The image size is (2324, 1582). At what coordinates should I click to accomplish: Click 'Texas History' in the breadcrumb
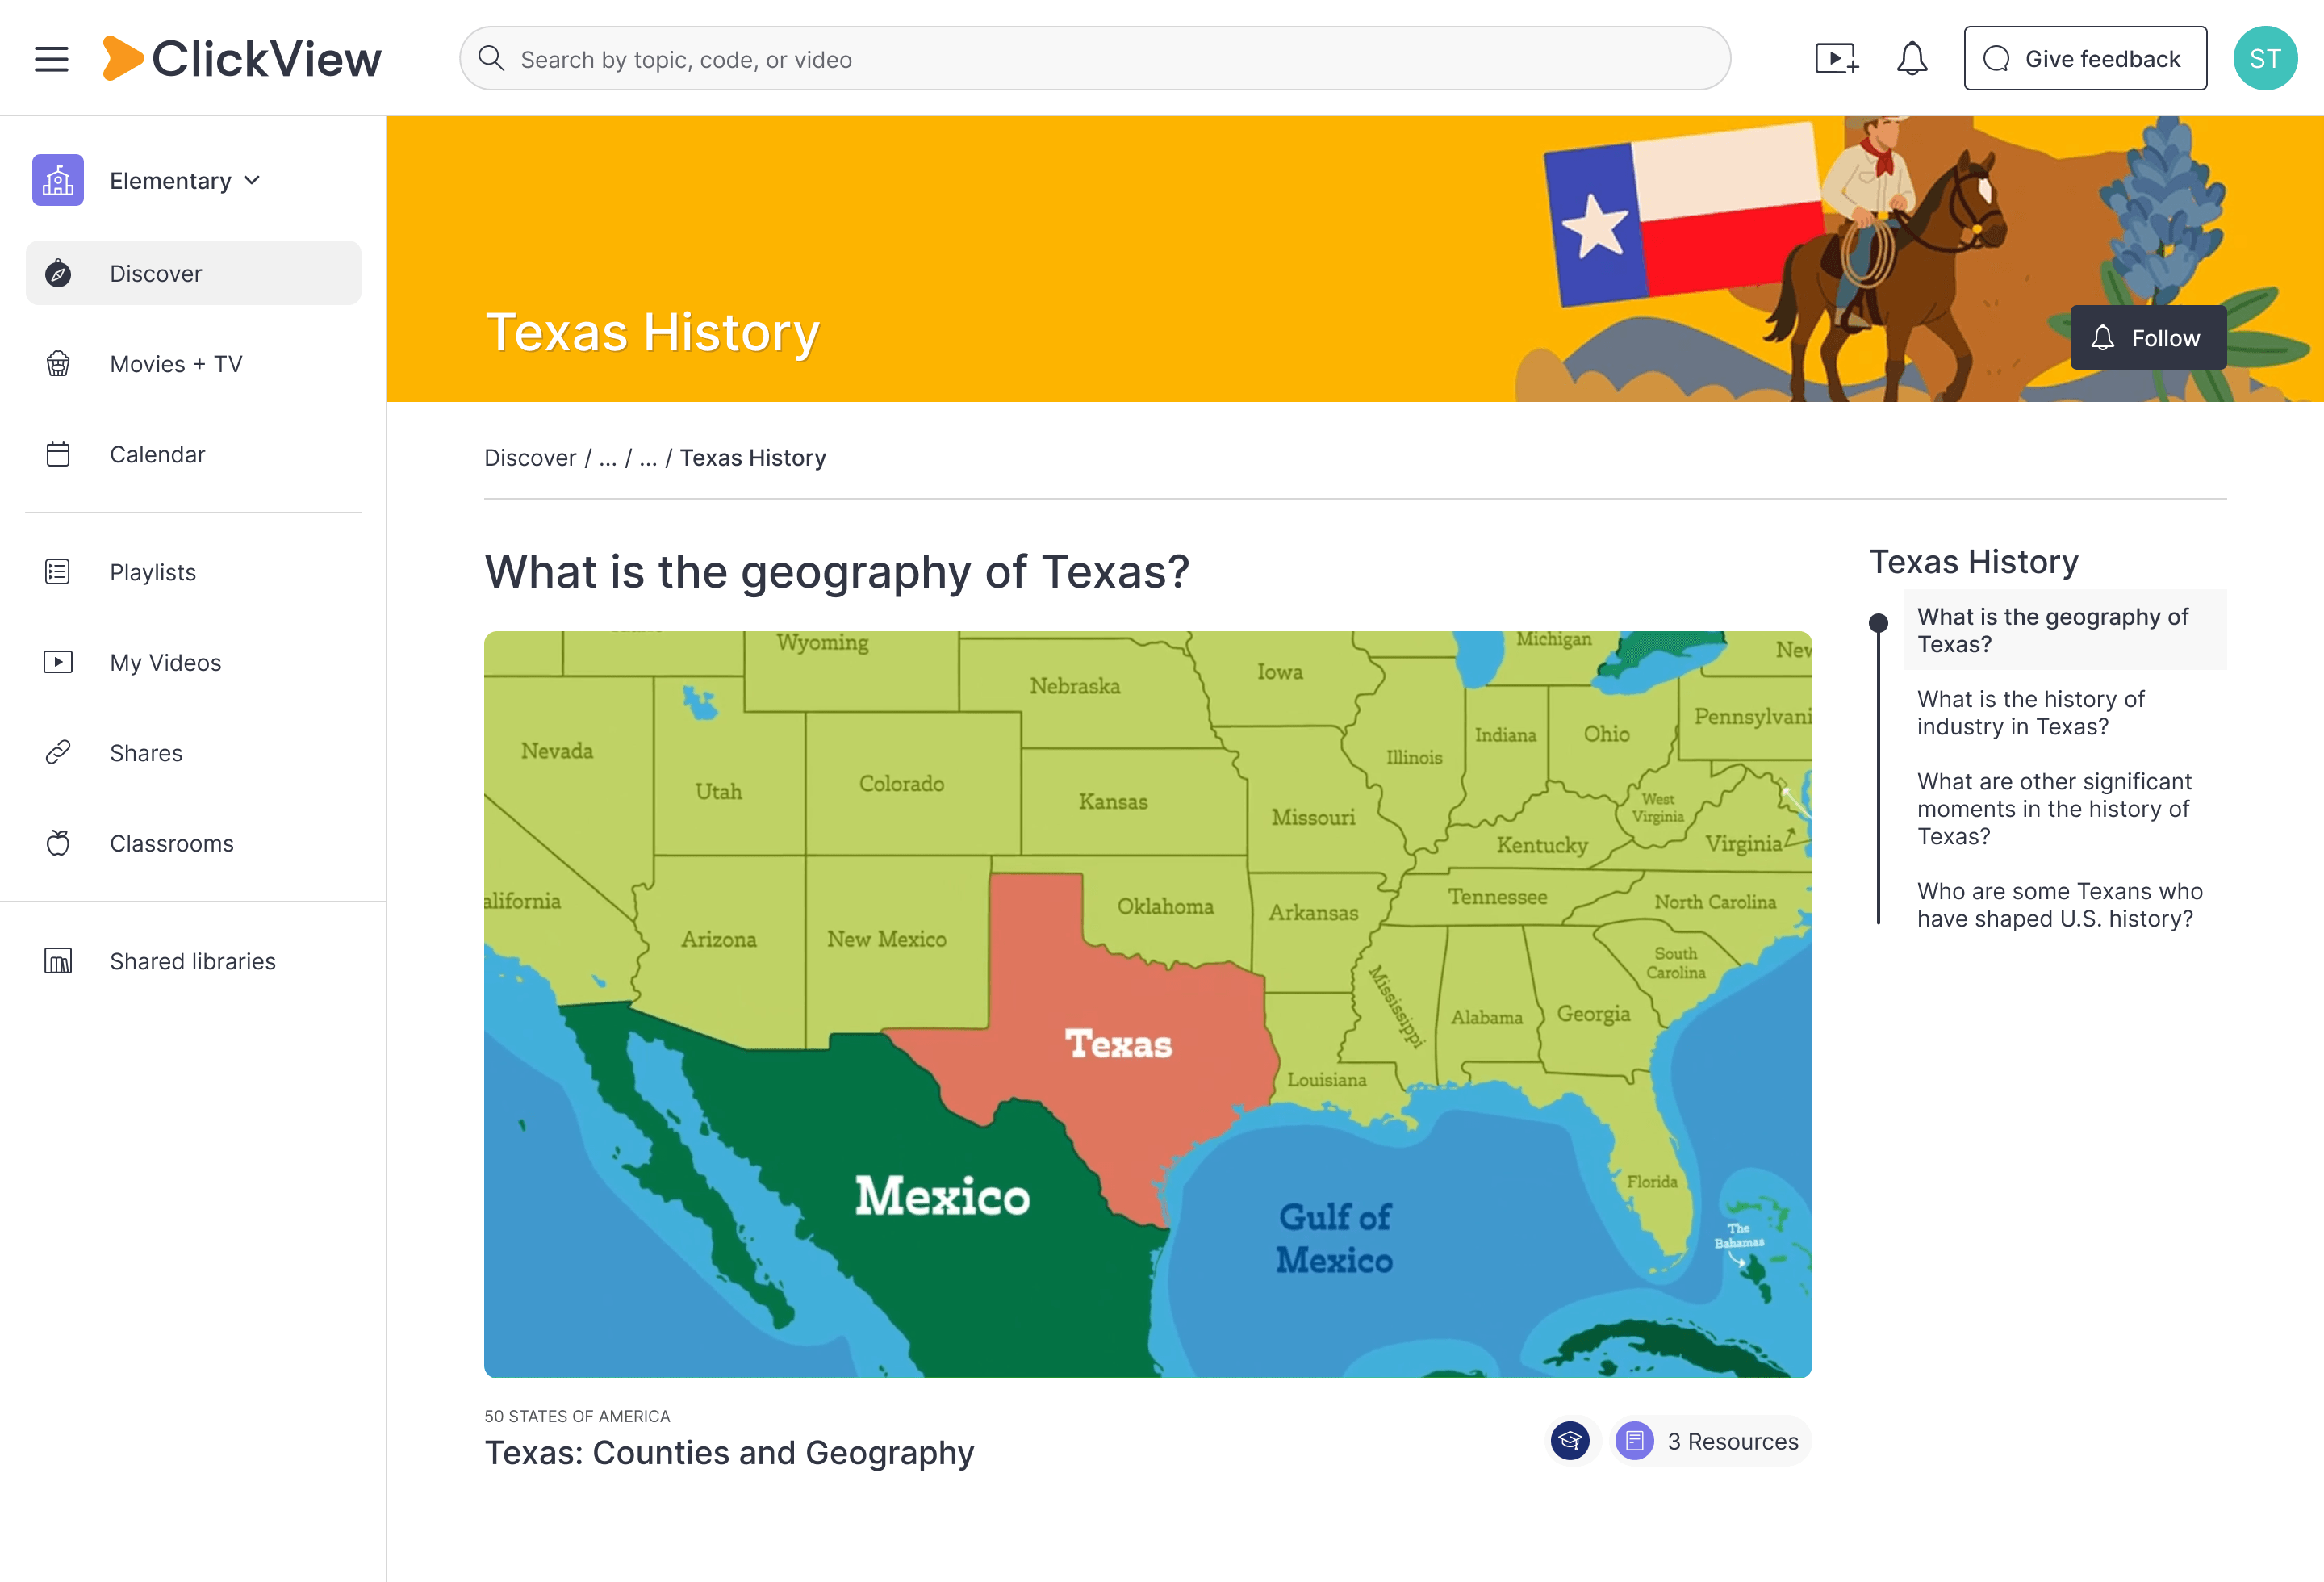pyautogui.click(x=753, y=458)
